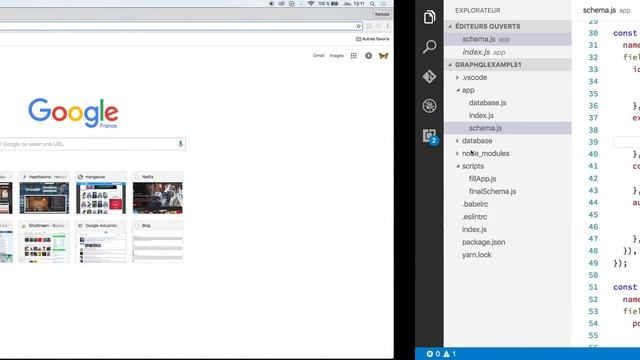The image size is (640, 360).
Task: Click the Google logo
Action: [73, 113]
